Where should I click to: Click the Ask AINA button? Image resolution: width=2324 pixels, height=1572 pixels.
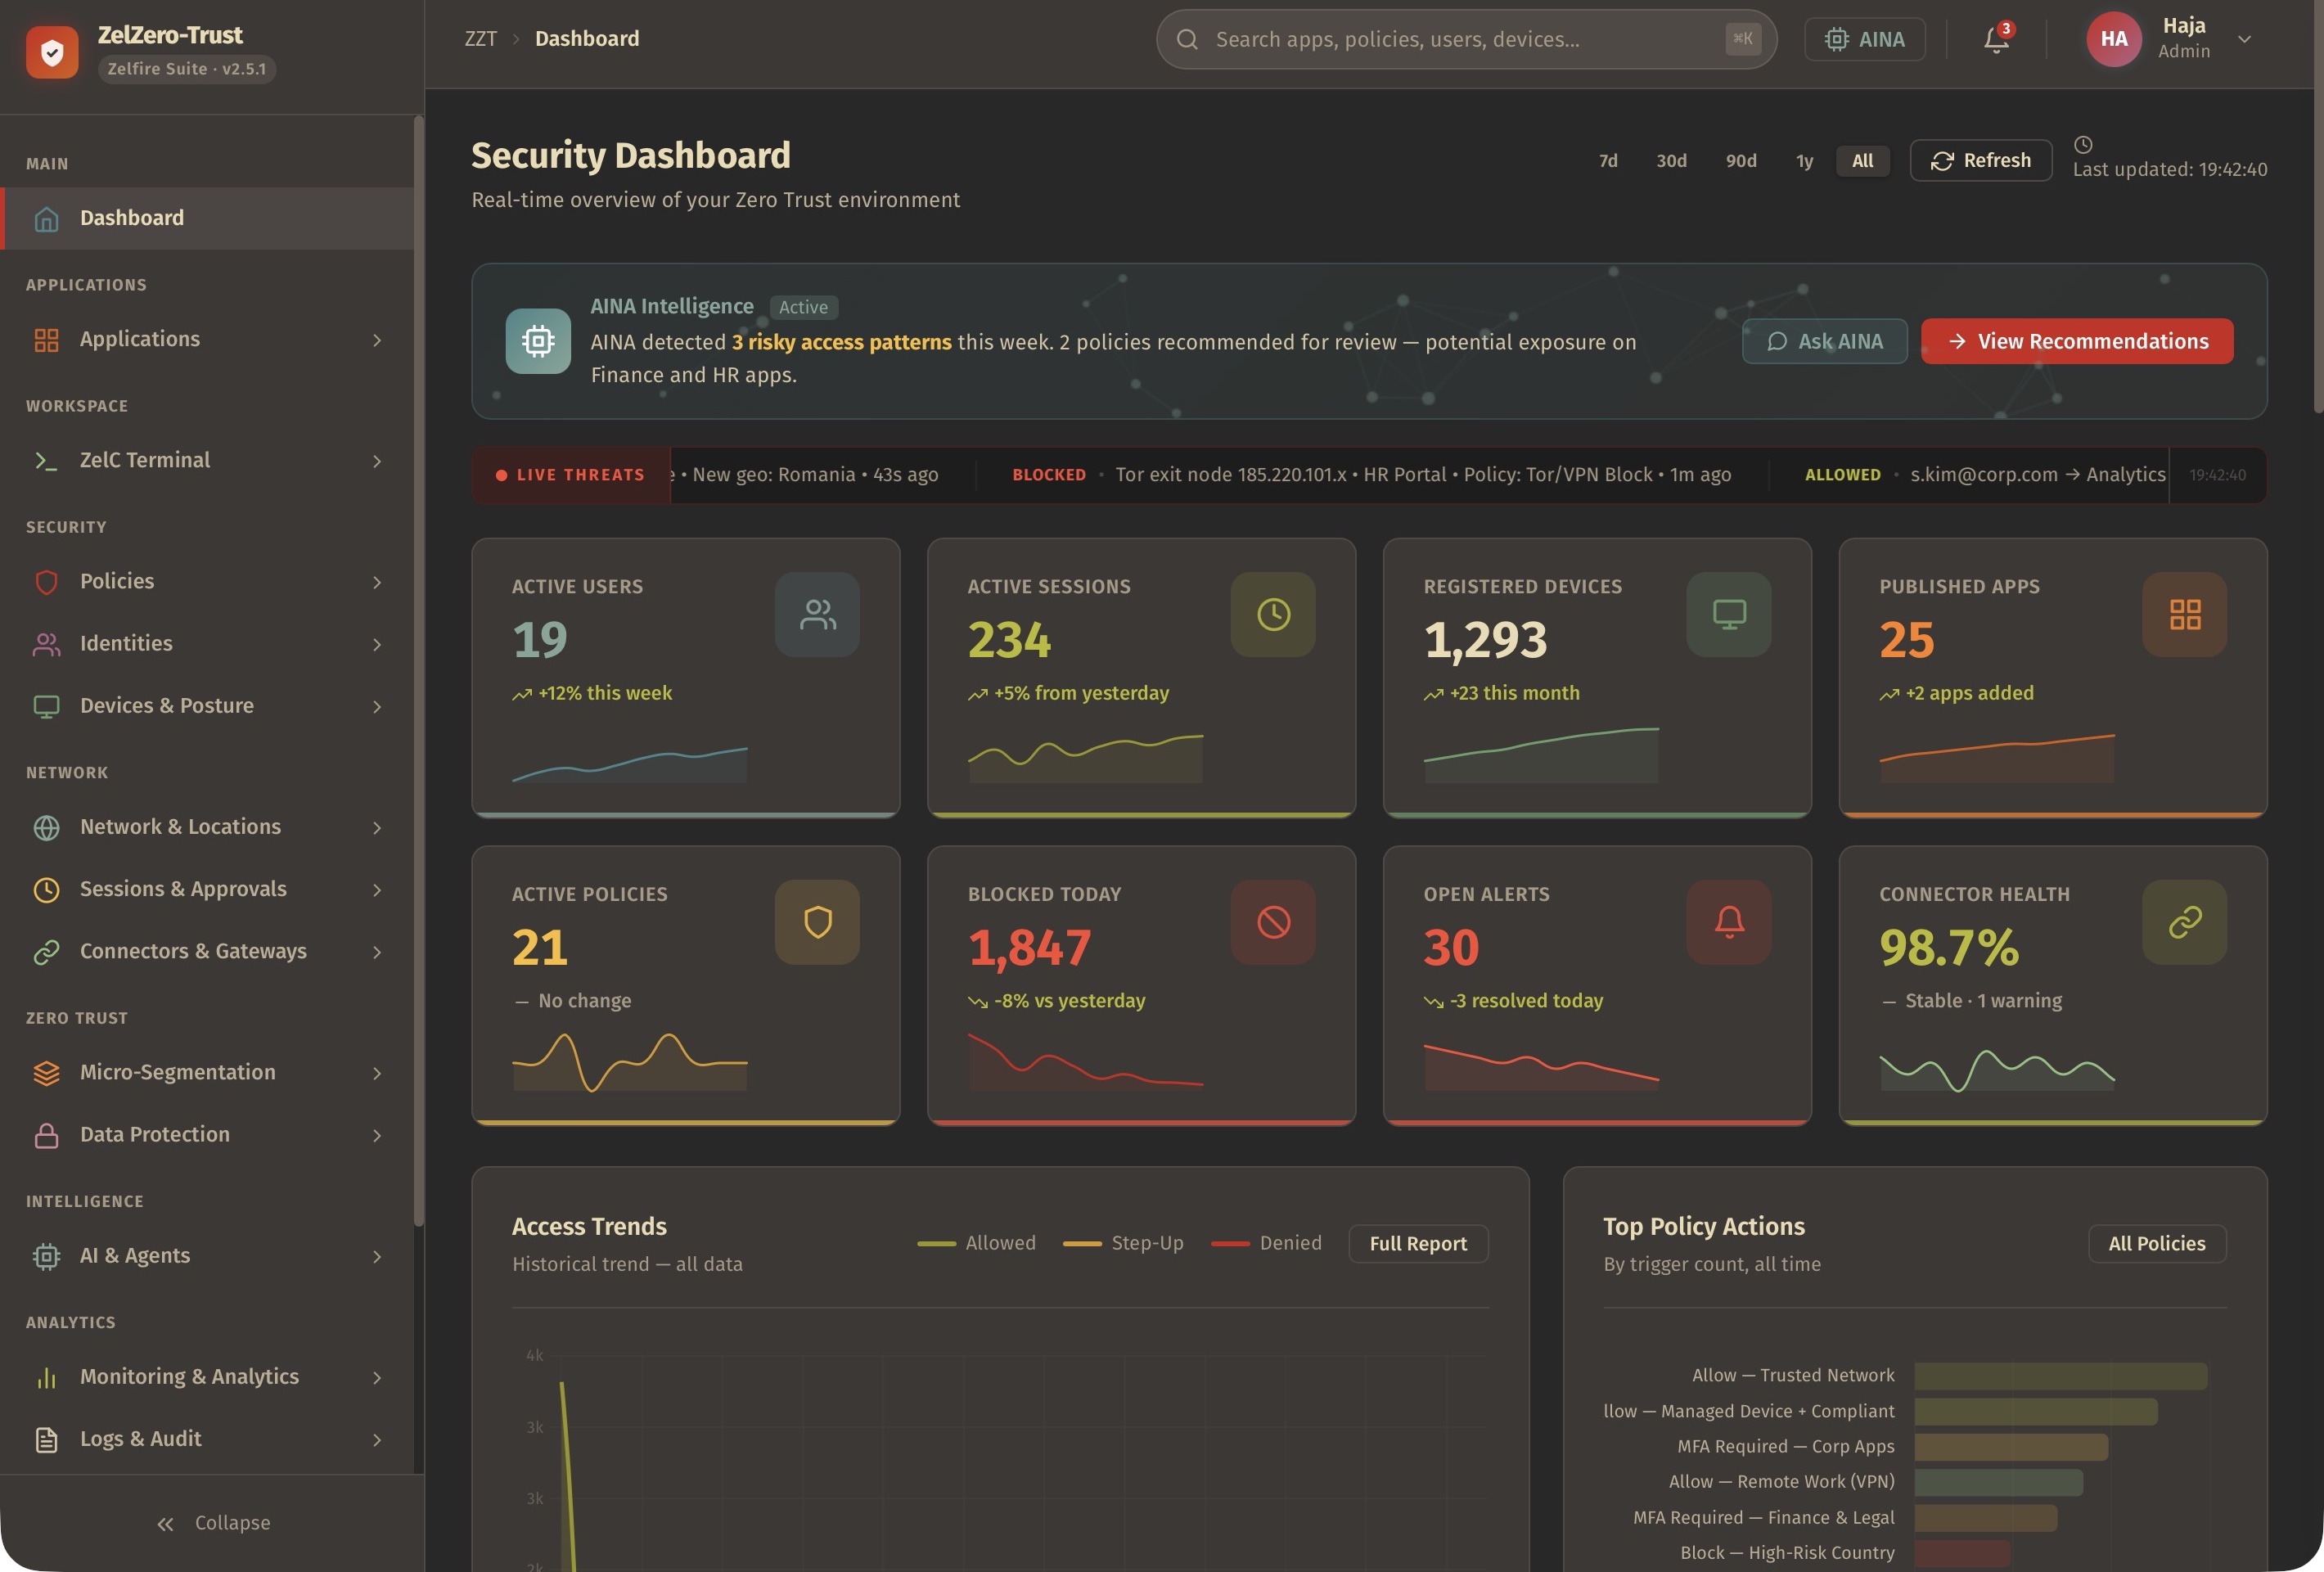click(1824, 341)
